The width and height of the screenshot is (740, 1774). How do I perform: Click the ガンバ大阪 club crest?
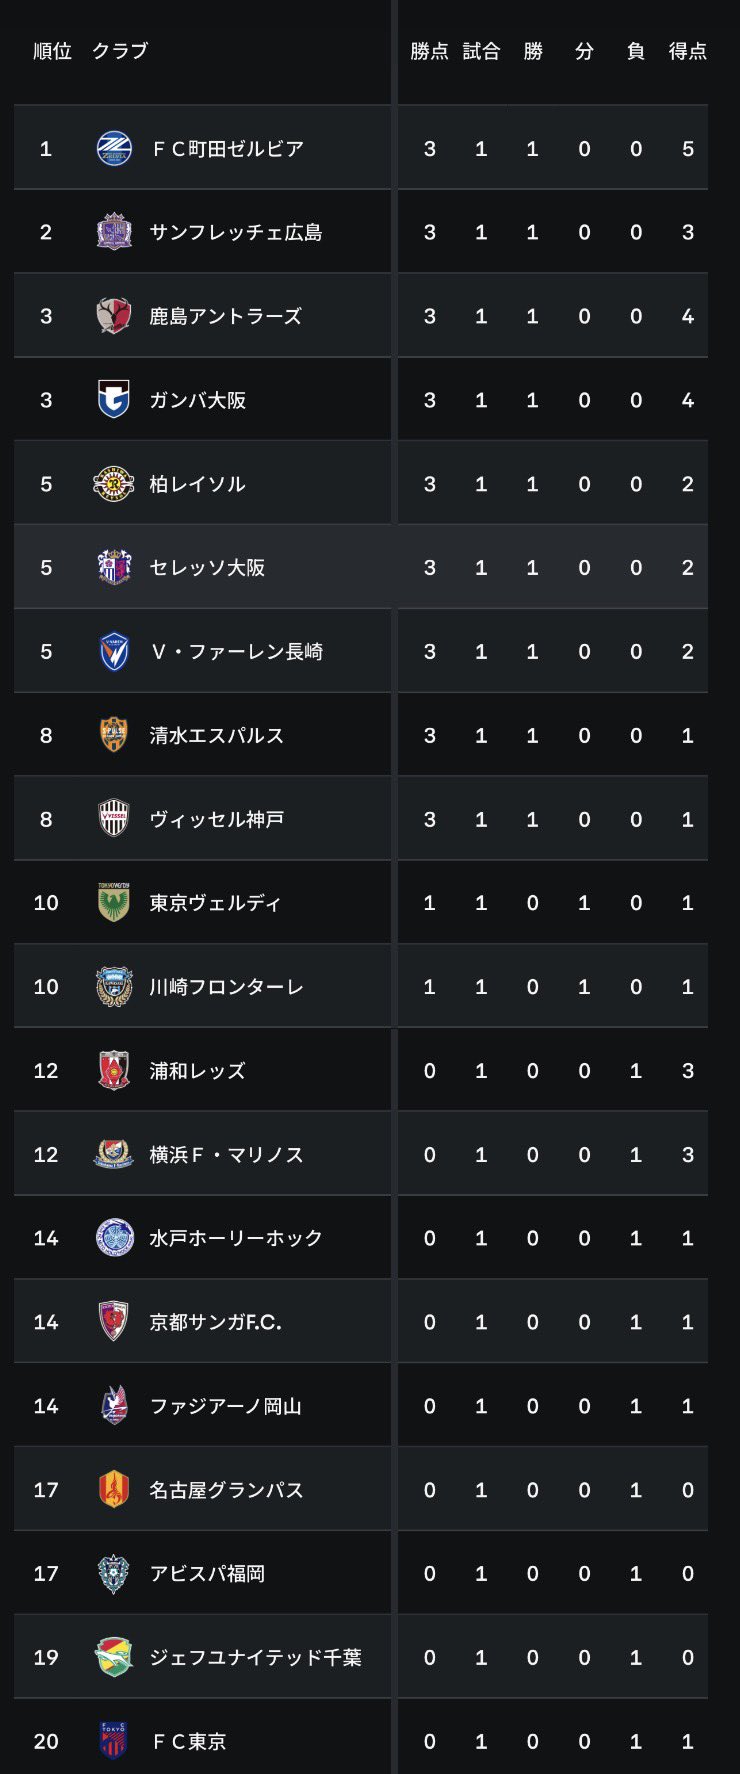pos(114,400)
